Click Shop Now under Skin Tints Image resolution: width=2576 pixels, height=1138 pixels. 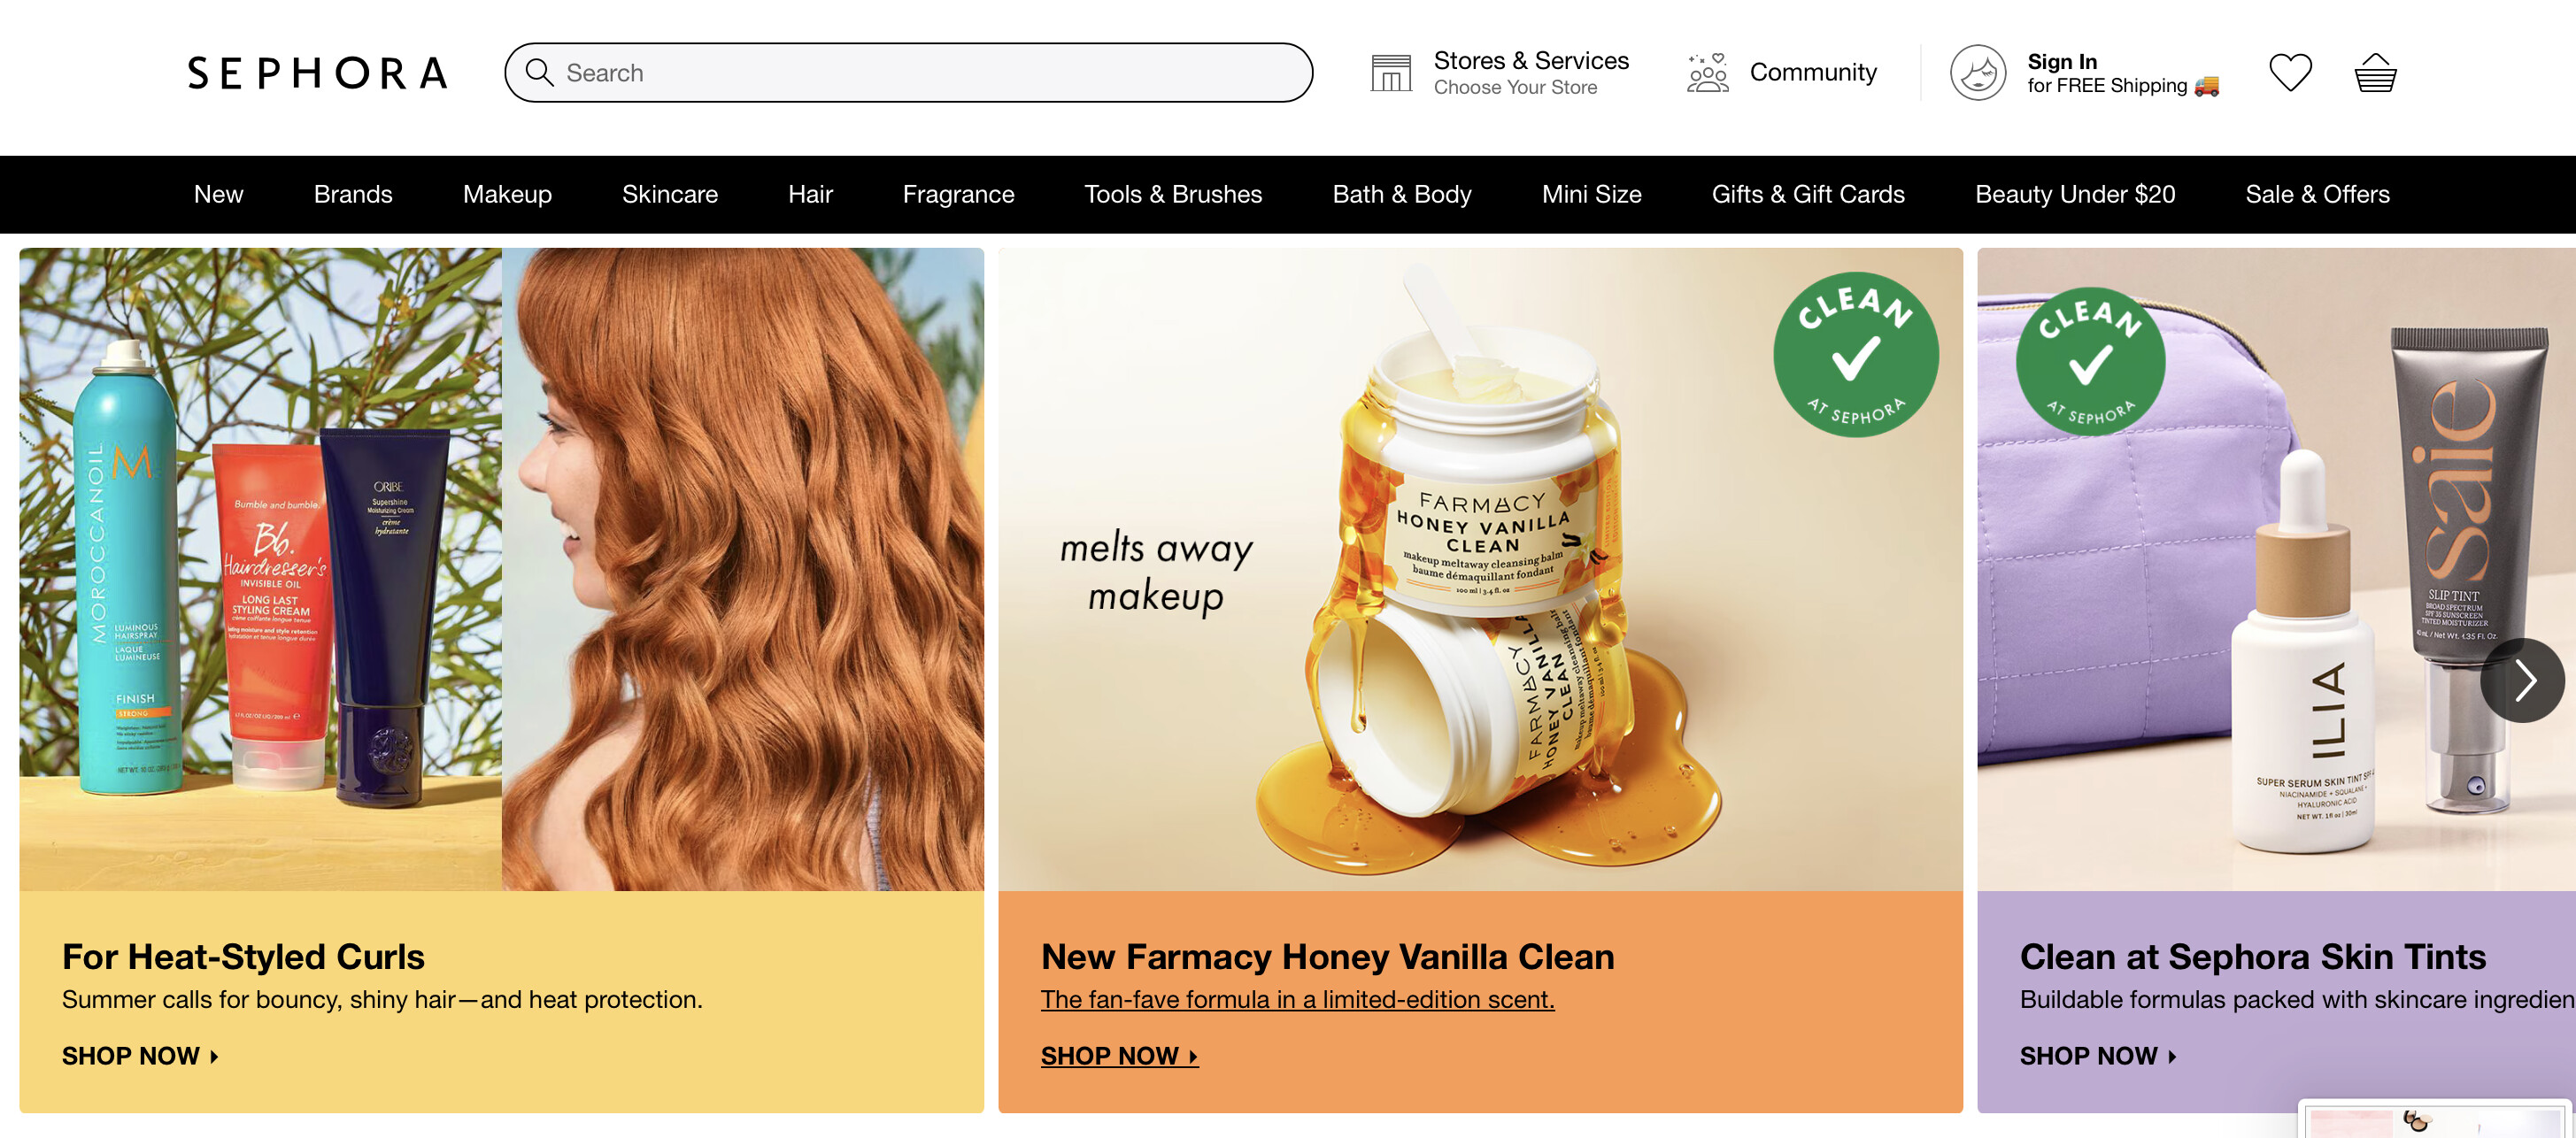tap(2098, 1056)
